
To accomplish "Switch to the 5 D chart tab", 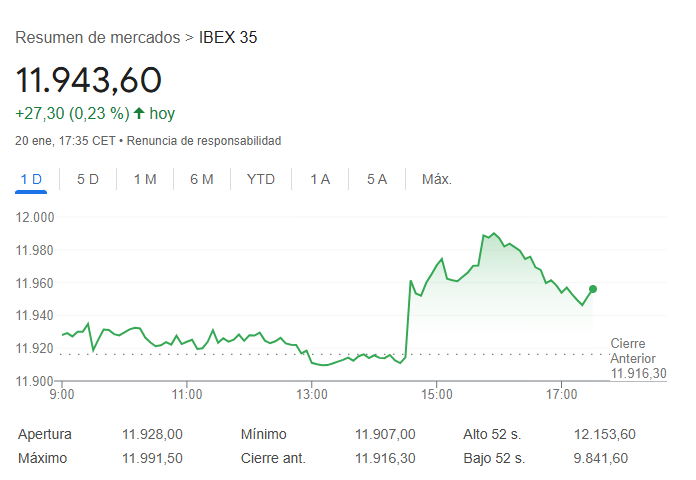I will click(x=88, y=179).
